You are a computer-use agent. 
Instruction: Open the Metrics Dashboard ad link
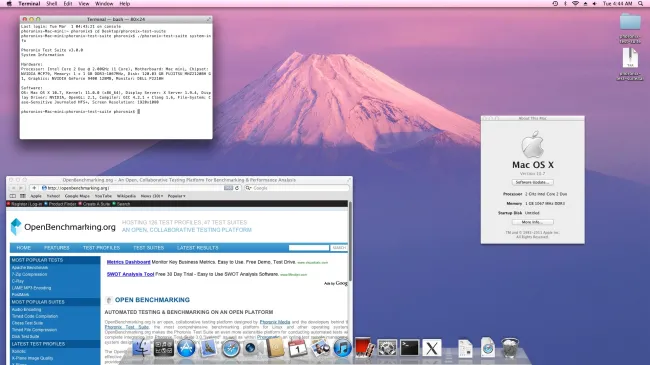pyautogui.click(x=129, y=262)
